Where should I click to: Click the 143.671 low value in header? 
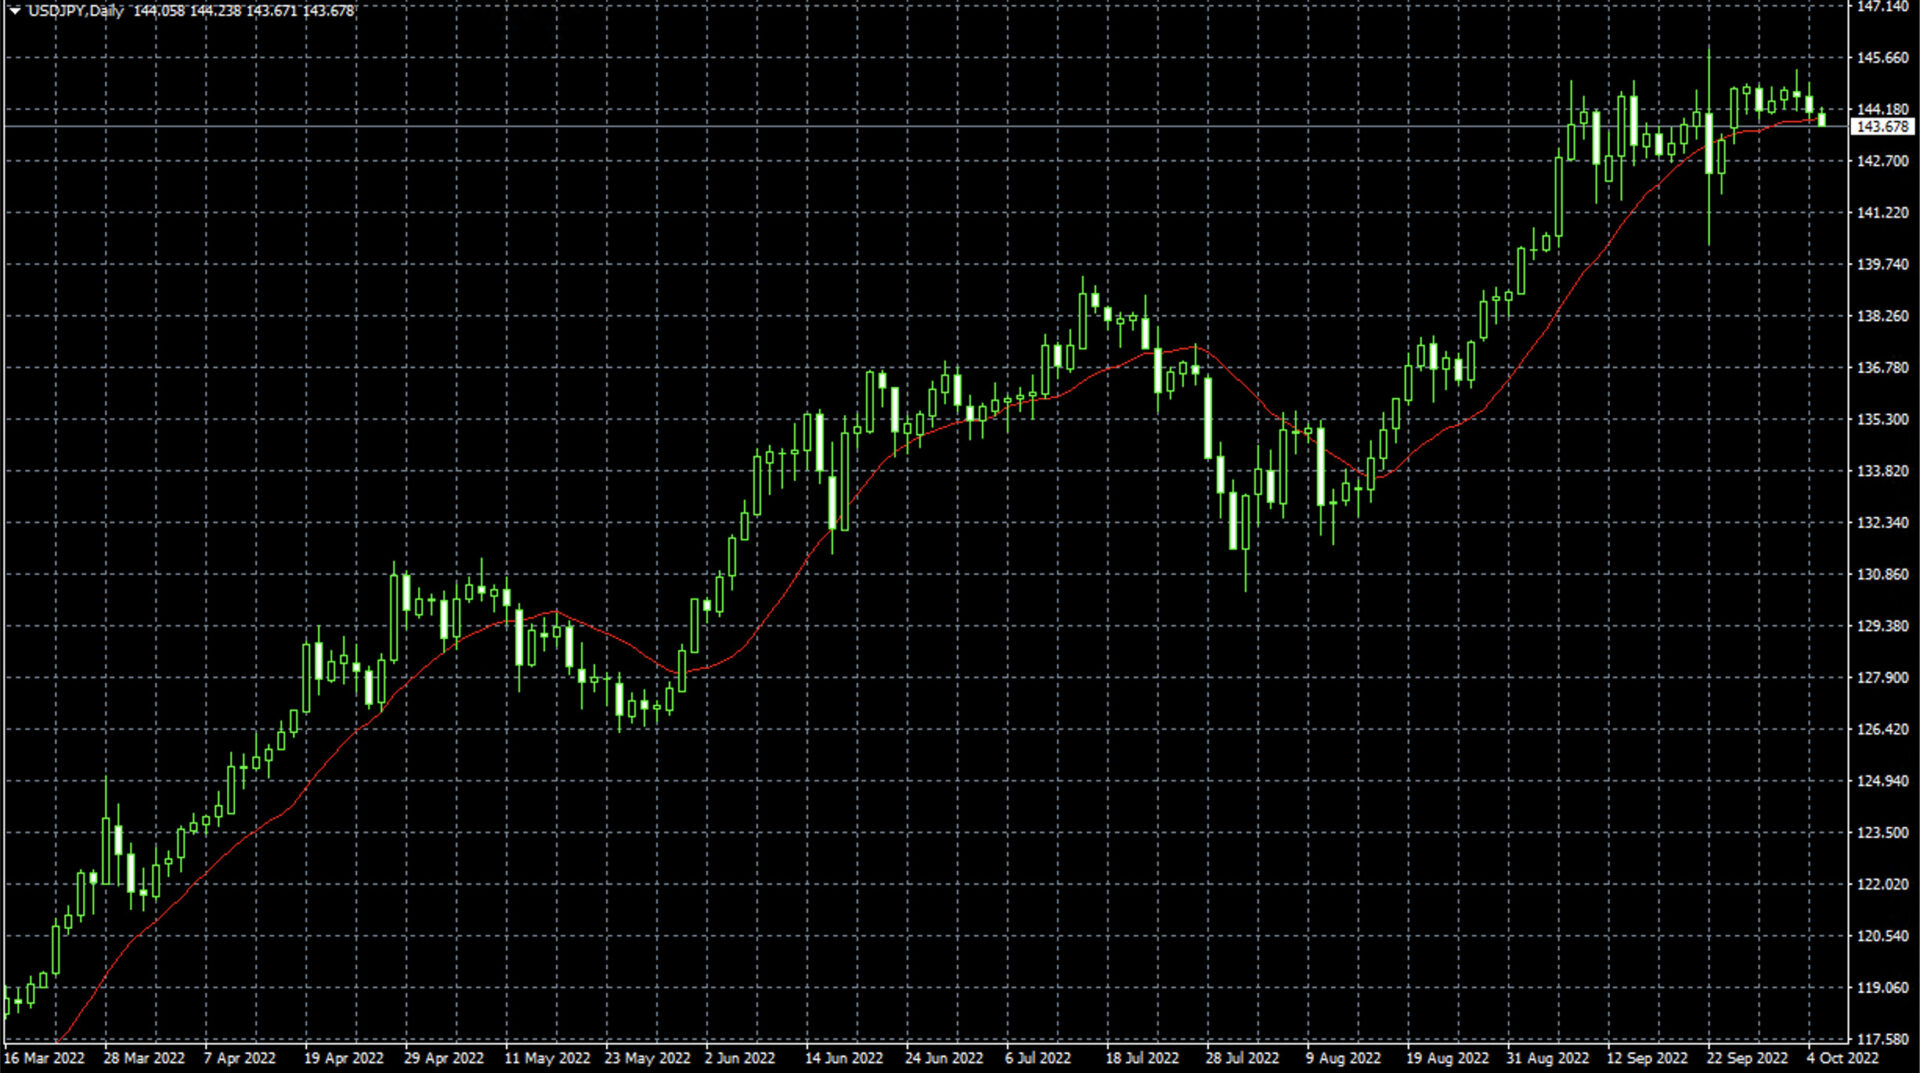(x=271, y=11)
